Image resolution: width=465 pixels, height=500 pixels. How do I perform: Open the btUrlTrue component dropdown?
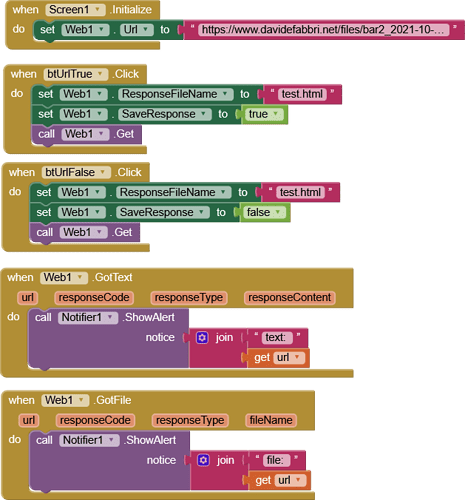pos(76,74)
